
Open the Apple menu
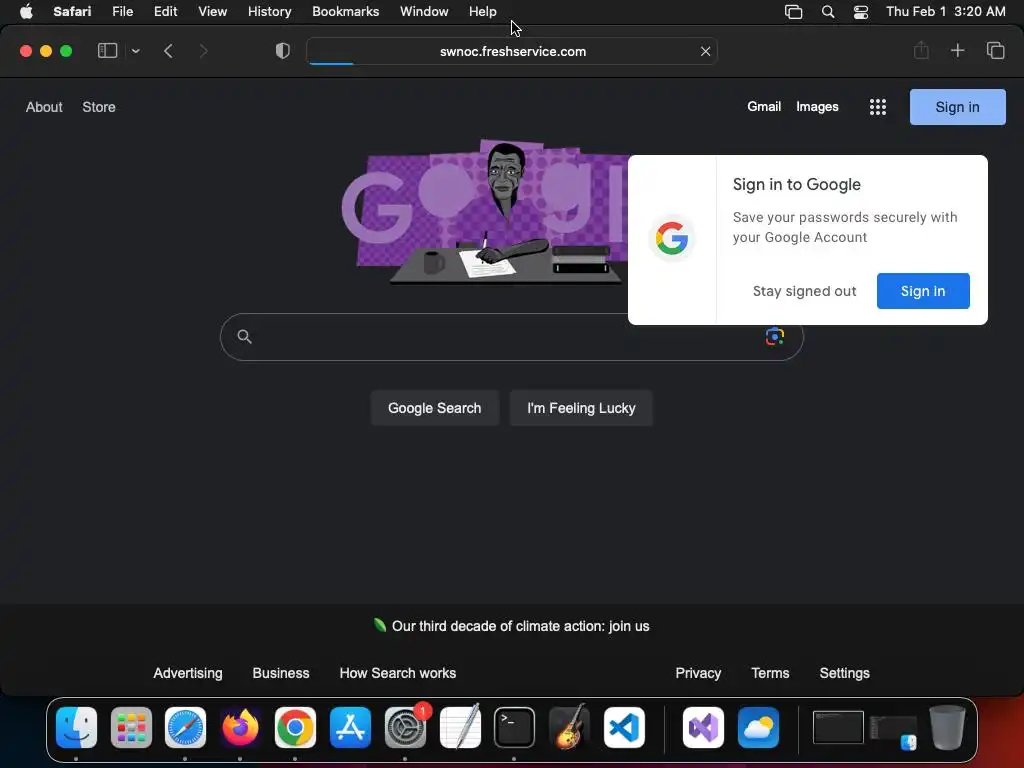[x=26, y=12]
